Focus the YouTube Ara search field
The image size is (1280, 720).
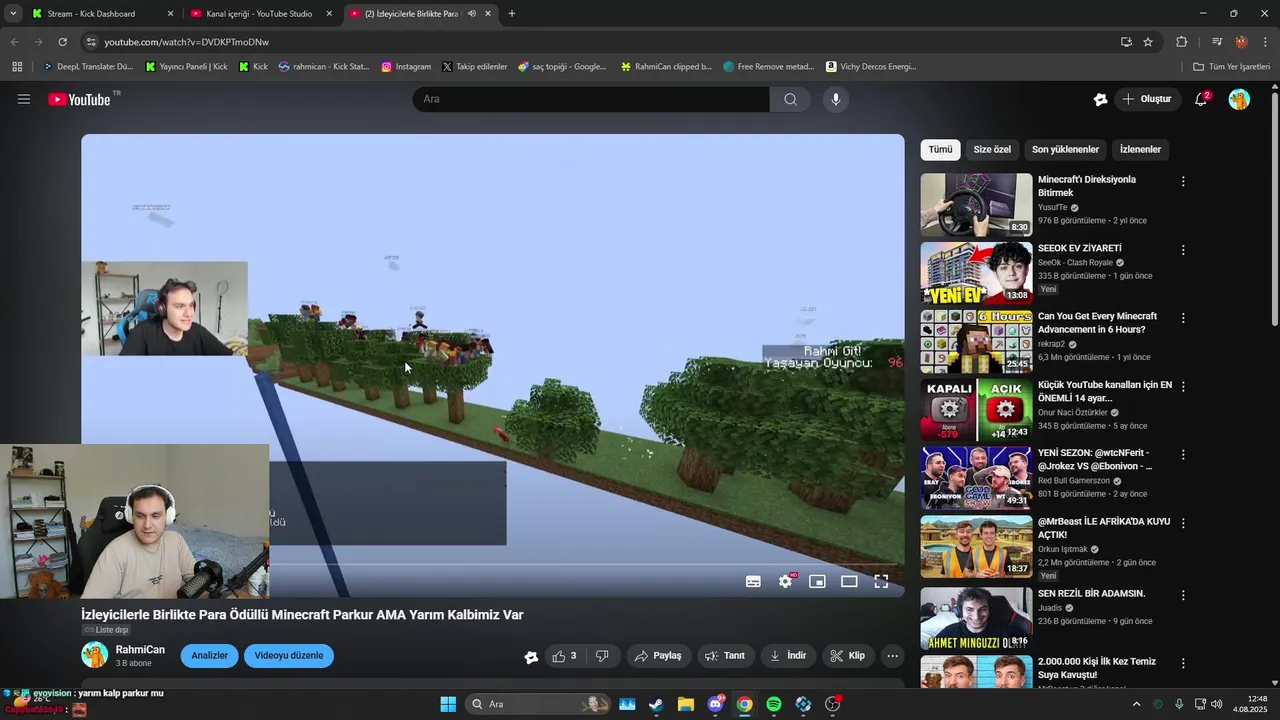(x=590, y=99)
